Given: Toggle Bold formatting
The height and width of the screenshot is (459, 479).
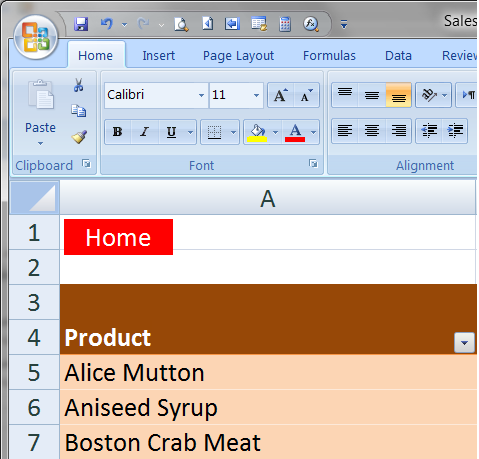Looking at the screenshot, I should click(x=117, y=132).
